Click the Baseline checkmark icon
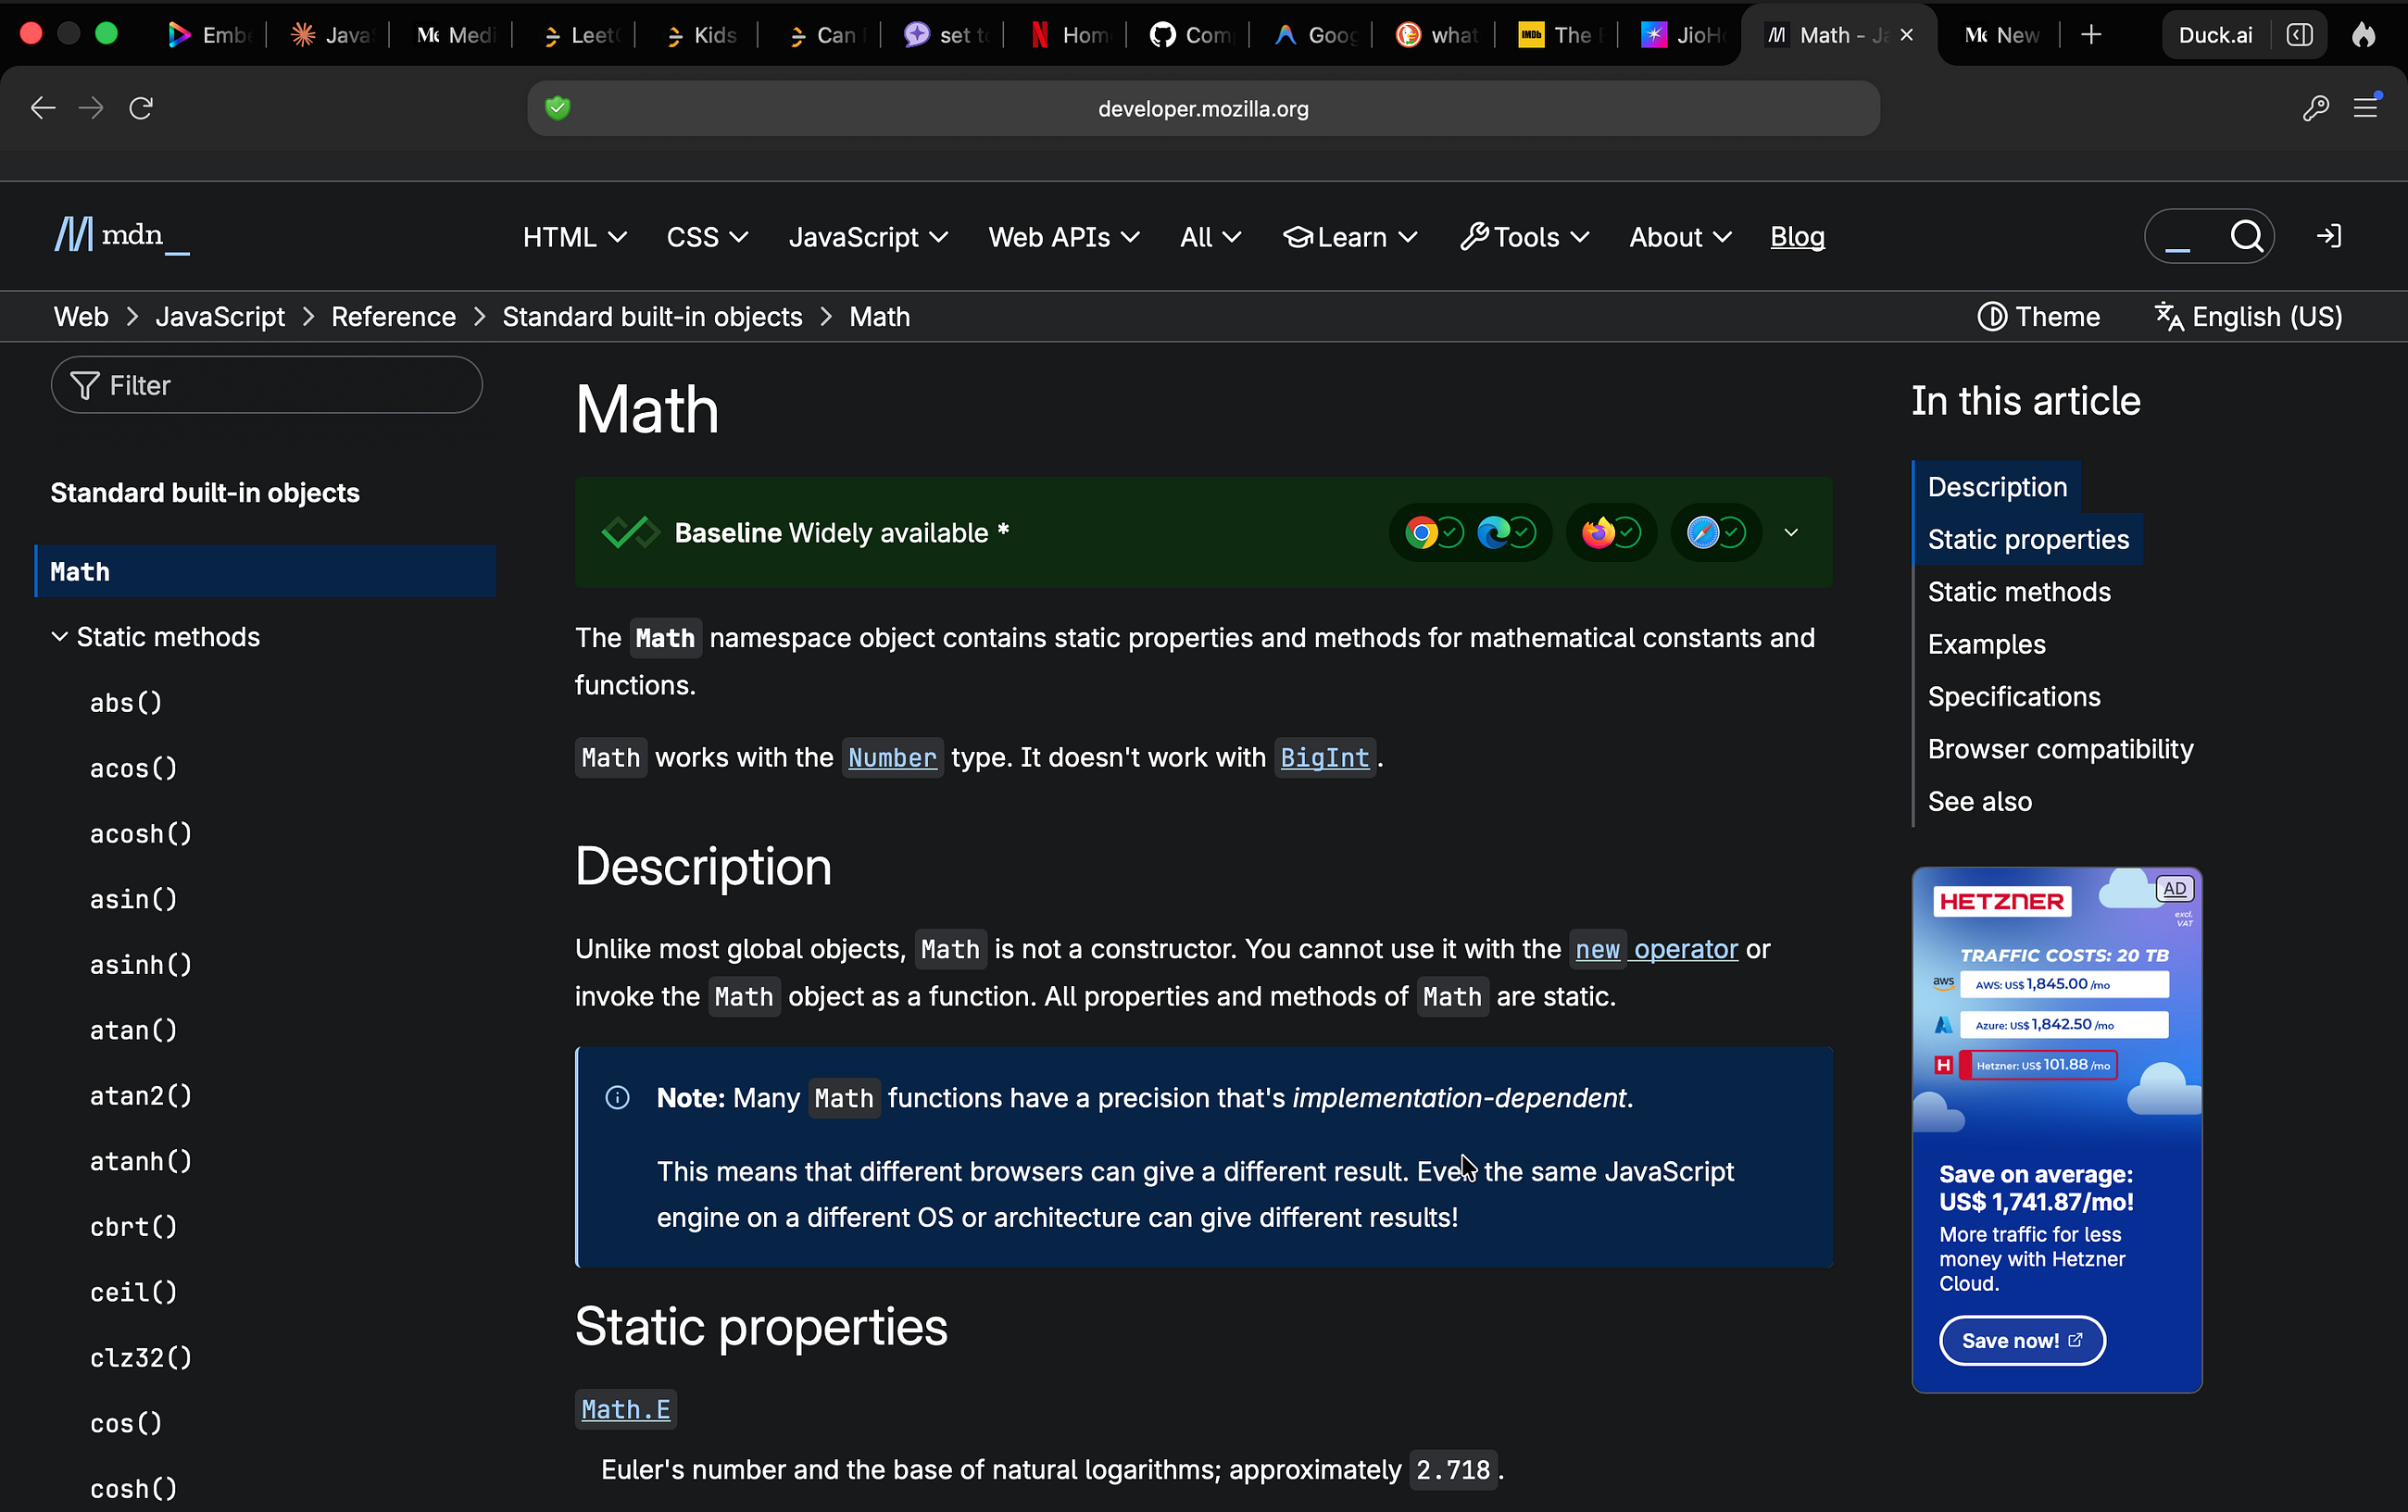This screenshot has height=1512, width=2408. [630, 533]
